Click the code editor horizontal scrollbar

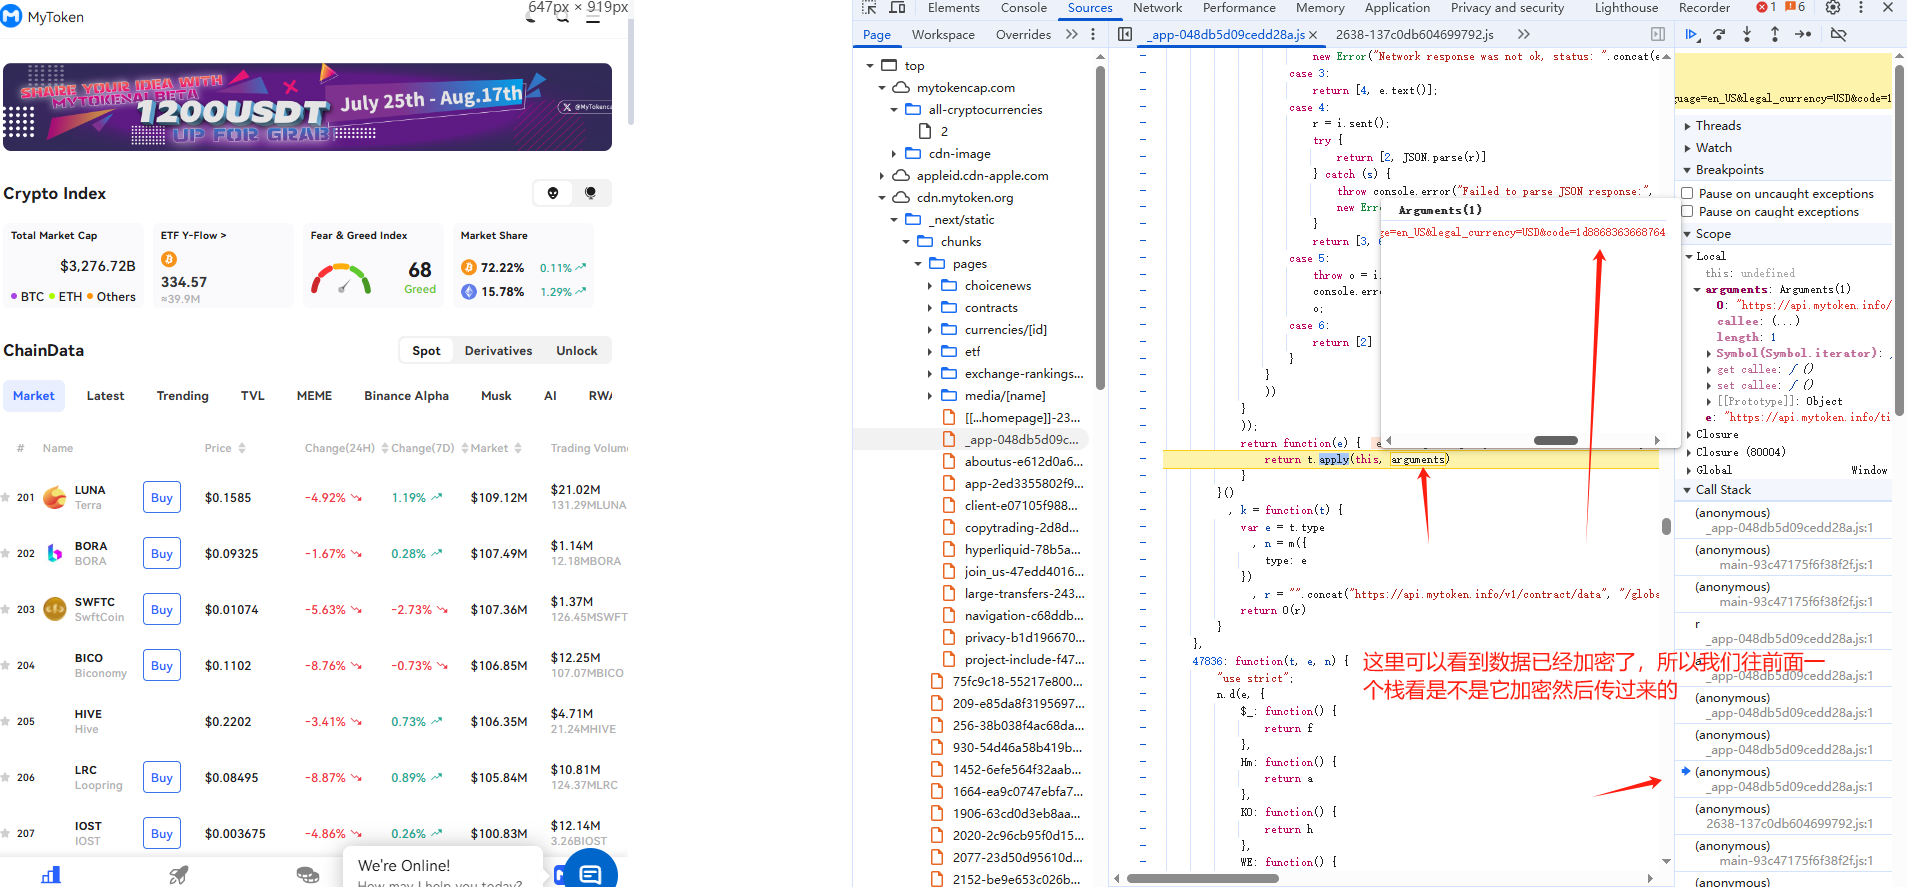[1202, 879]
